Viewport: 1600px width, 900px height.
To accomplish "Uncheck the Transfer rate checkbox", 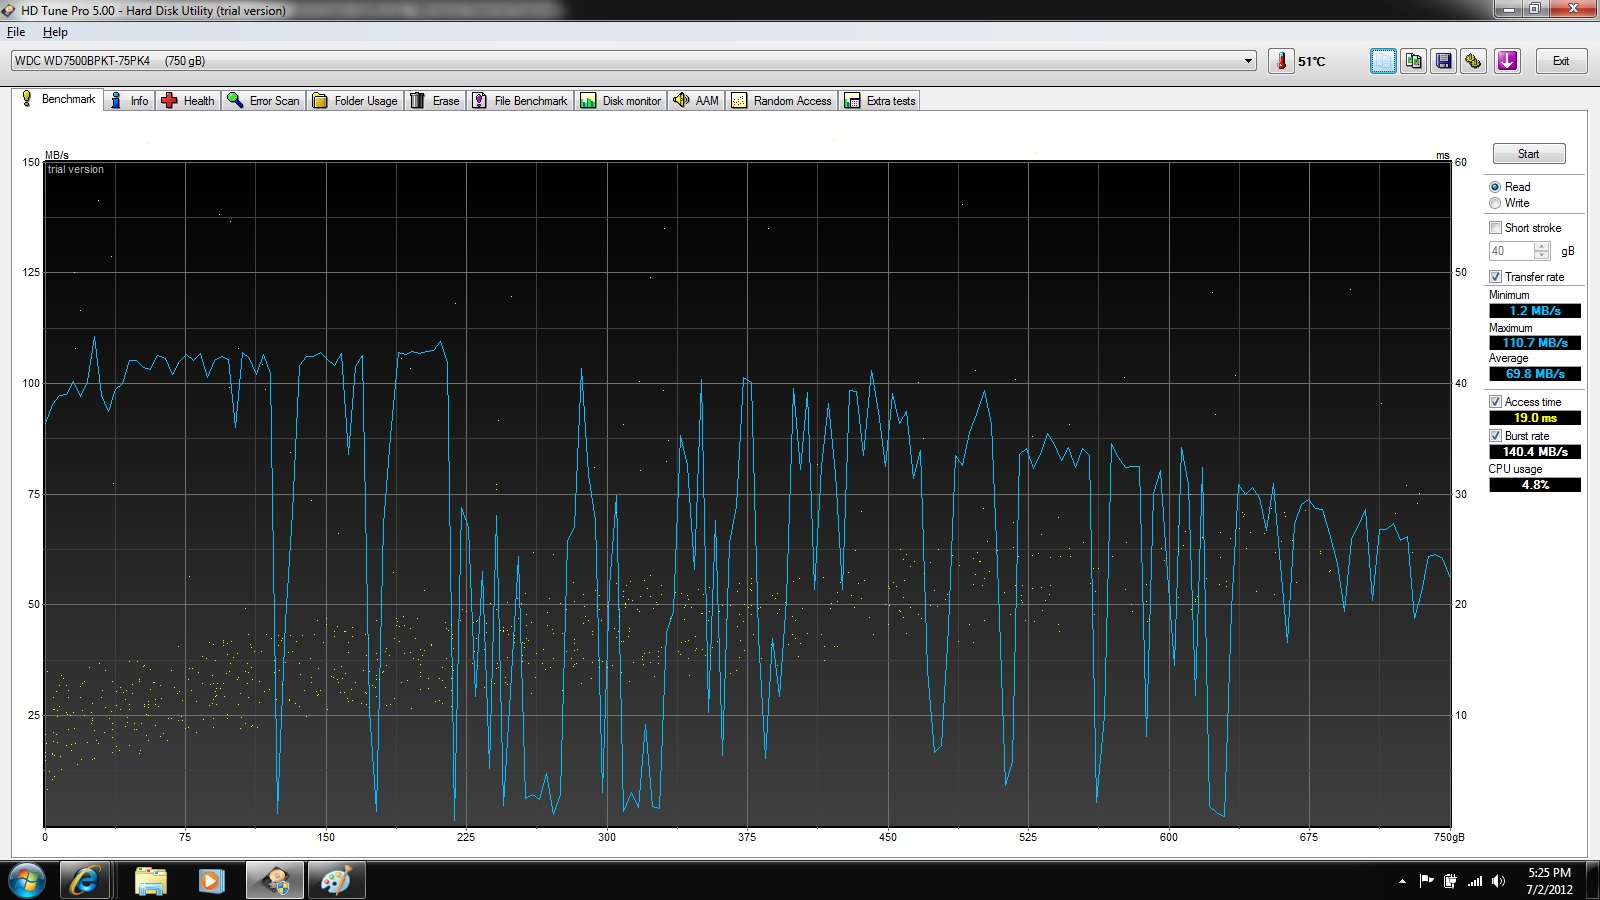I will 1495,277.
